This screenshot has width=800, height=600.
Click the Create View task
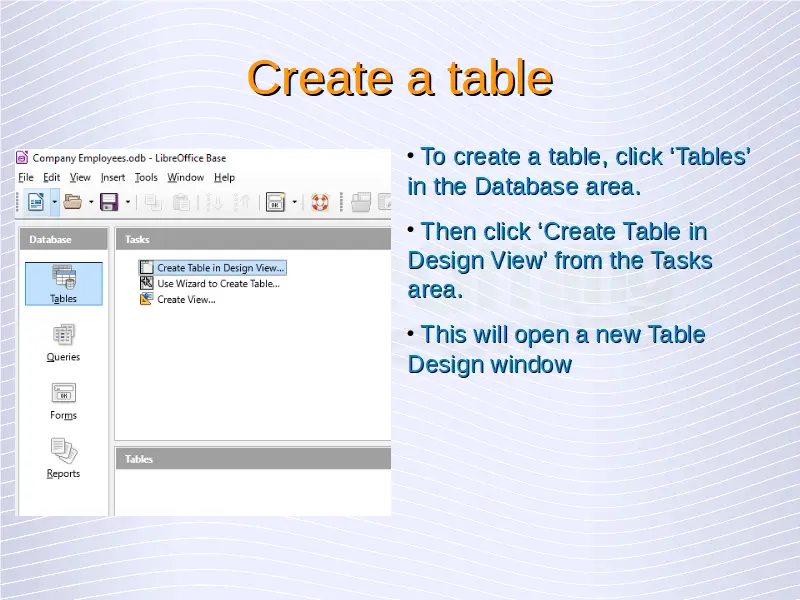click(178, 299)
